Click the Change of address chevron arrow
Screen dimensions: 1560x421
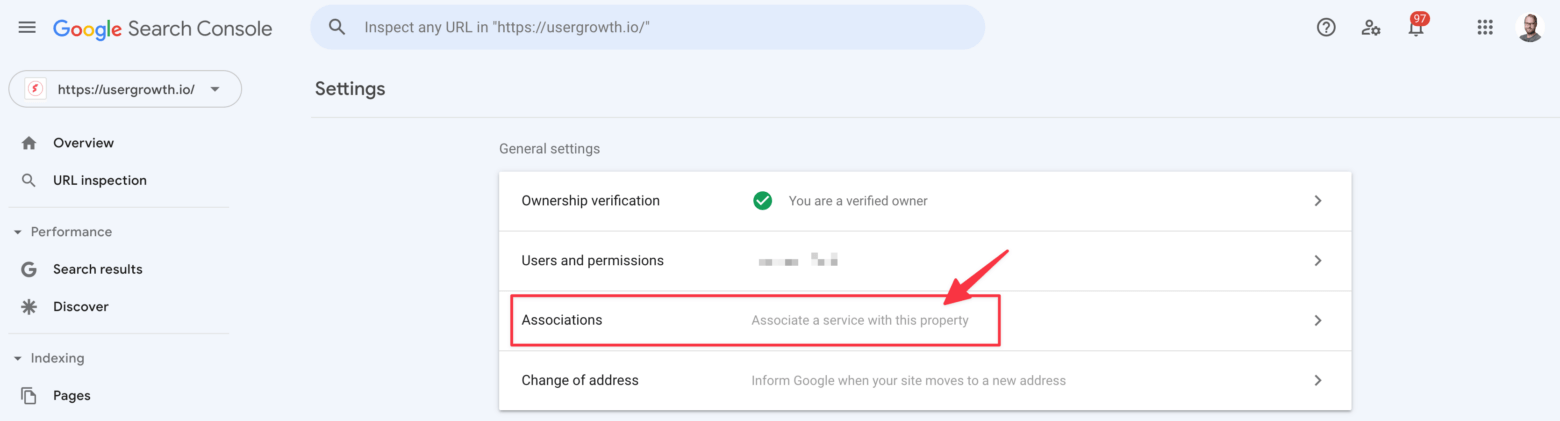click(1318, 381)
